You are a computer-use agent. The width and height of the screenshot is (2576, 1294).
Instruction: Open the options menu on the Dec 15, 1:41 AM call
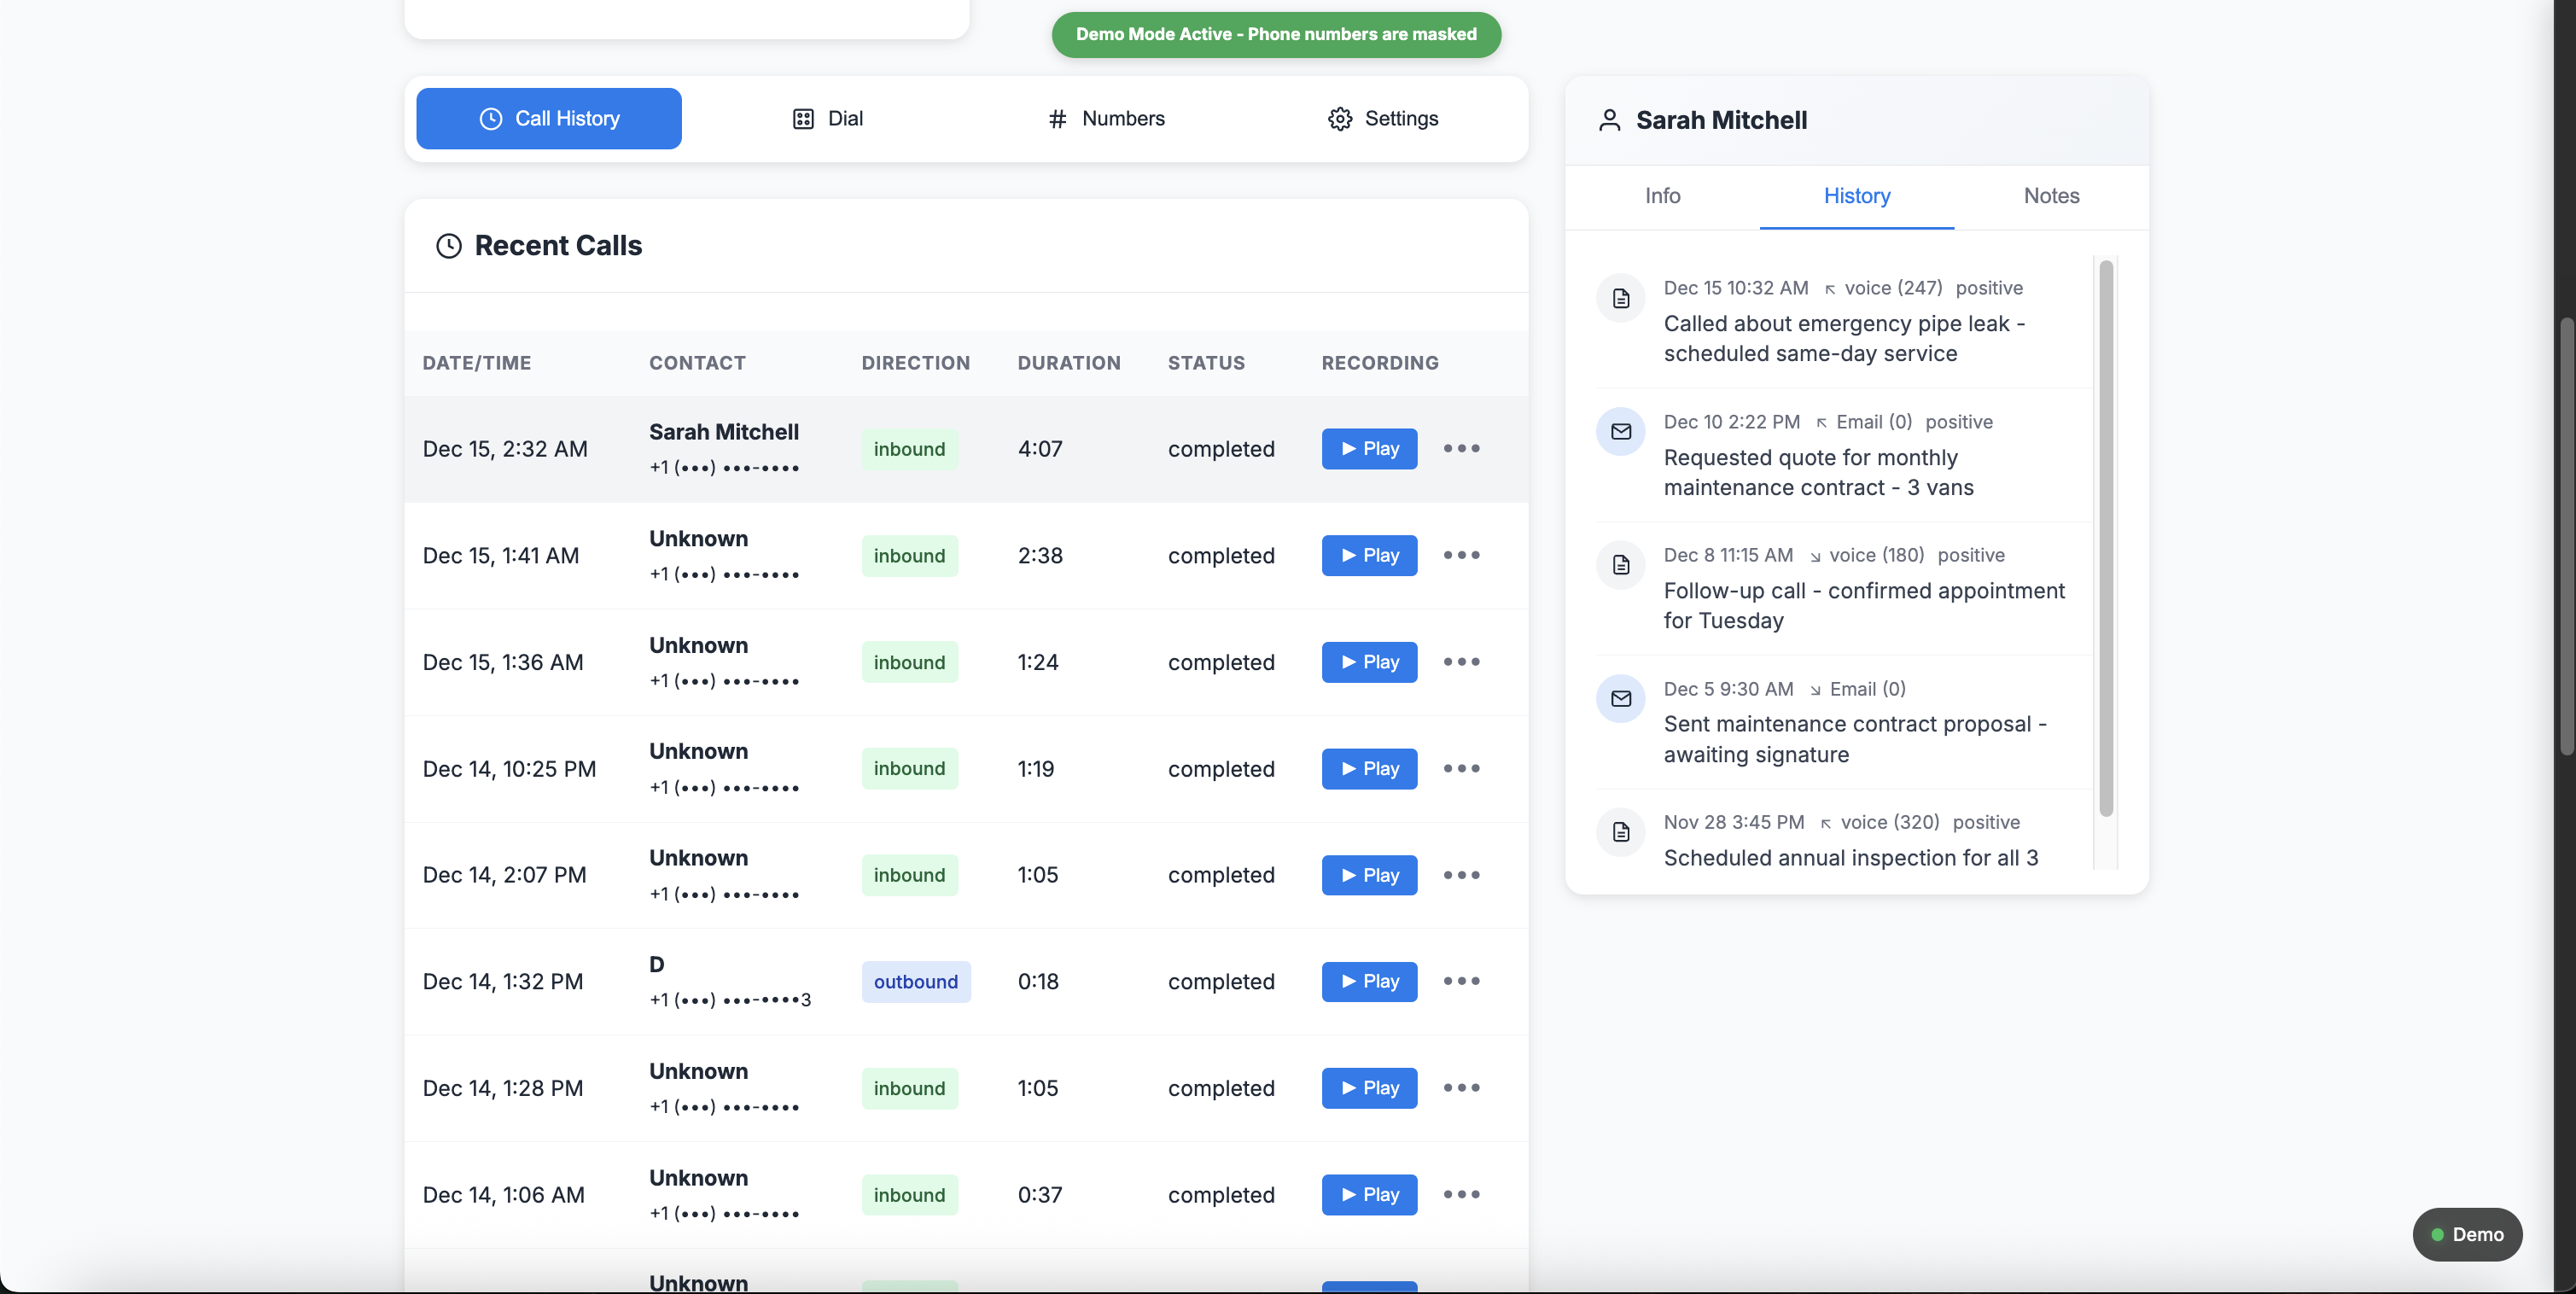1461,555
